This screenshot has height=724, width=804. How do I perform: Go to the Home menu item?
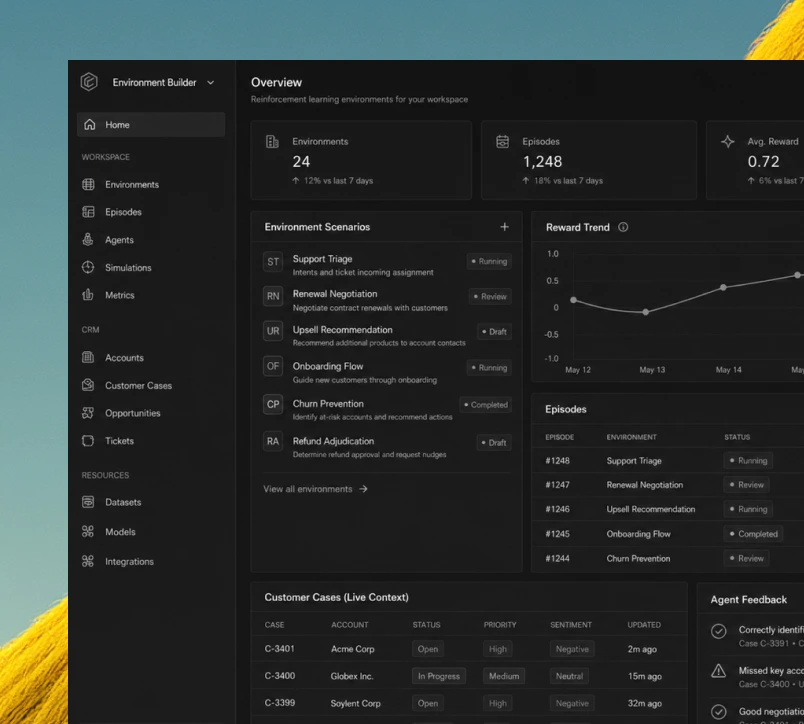pos(151,125)
